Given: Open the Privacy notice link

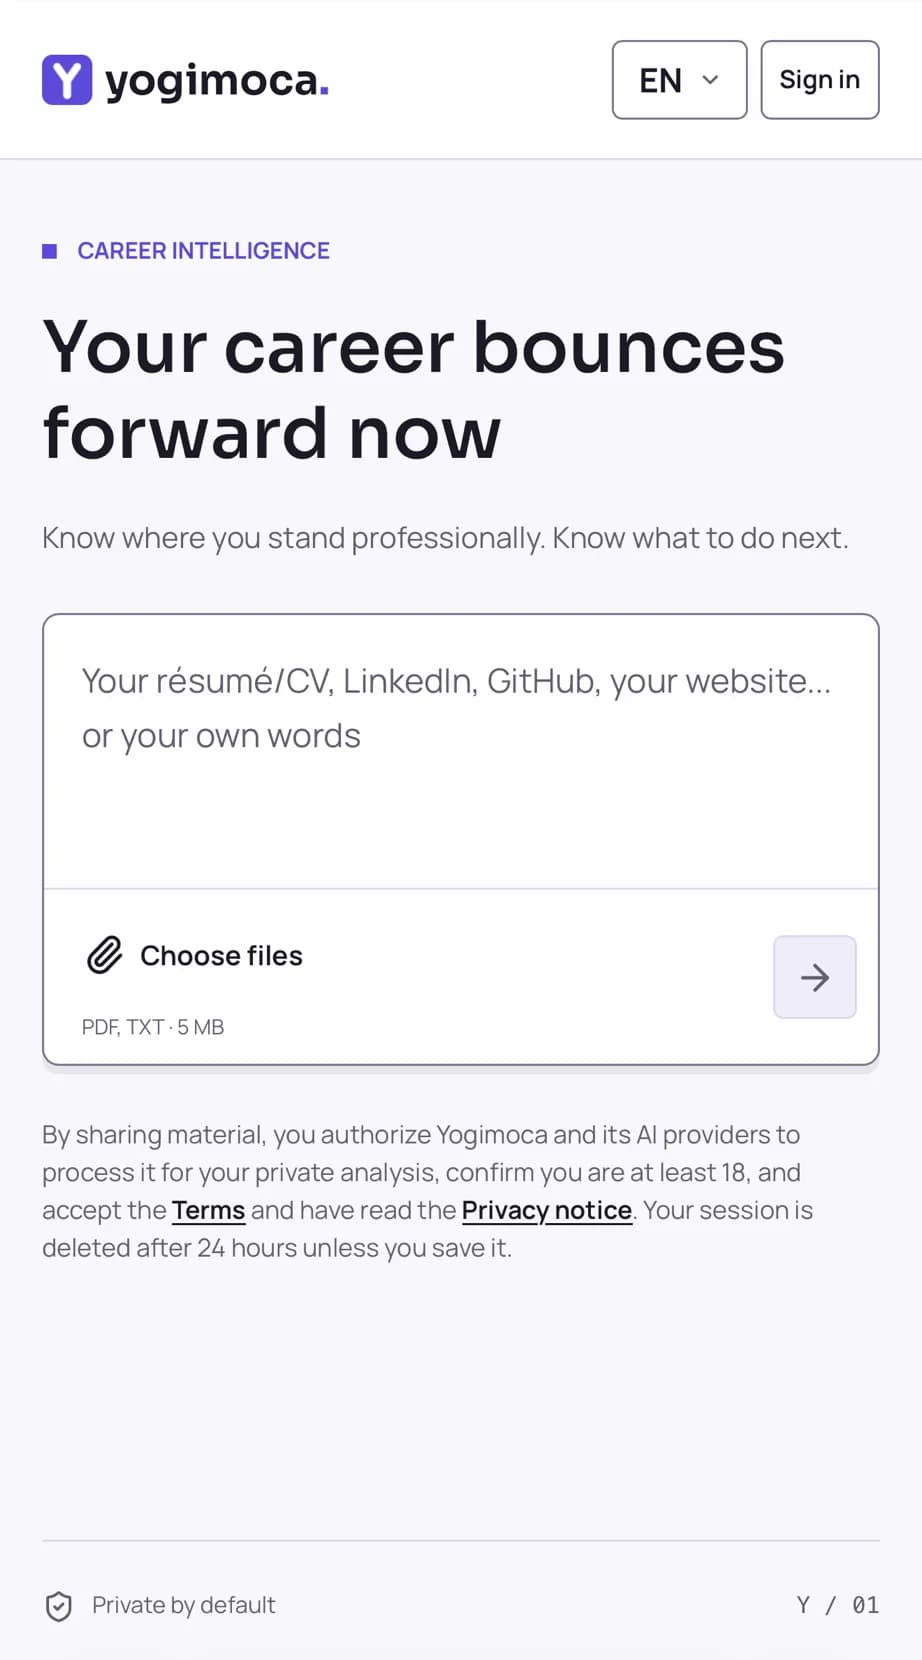Looking at the screenshot, I should [x=547, y=1210].
